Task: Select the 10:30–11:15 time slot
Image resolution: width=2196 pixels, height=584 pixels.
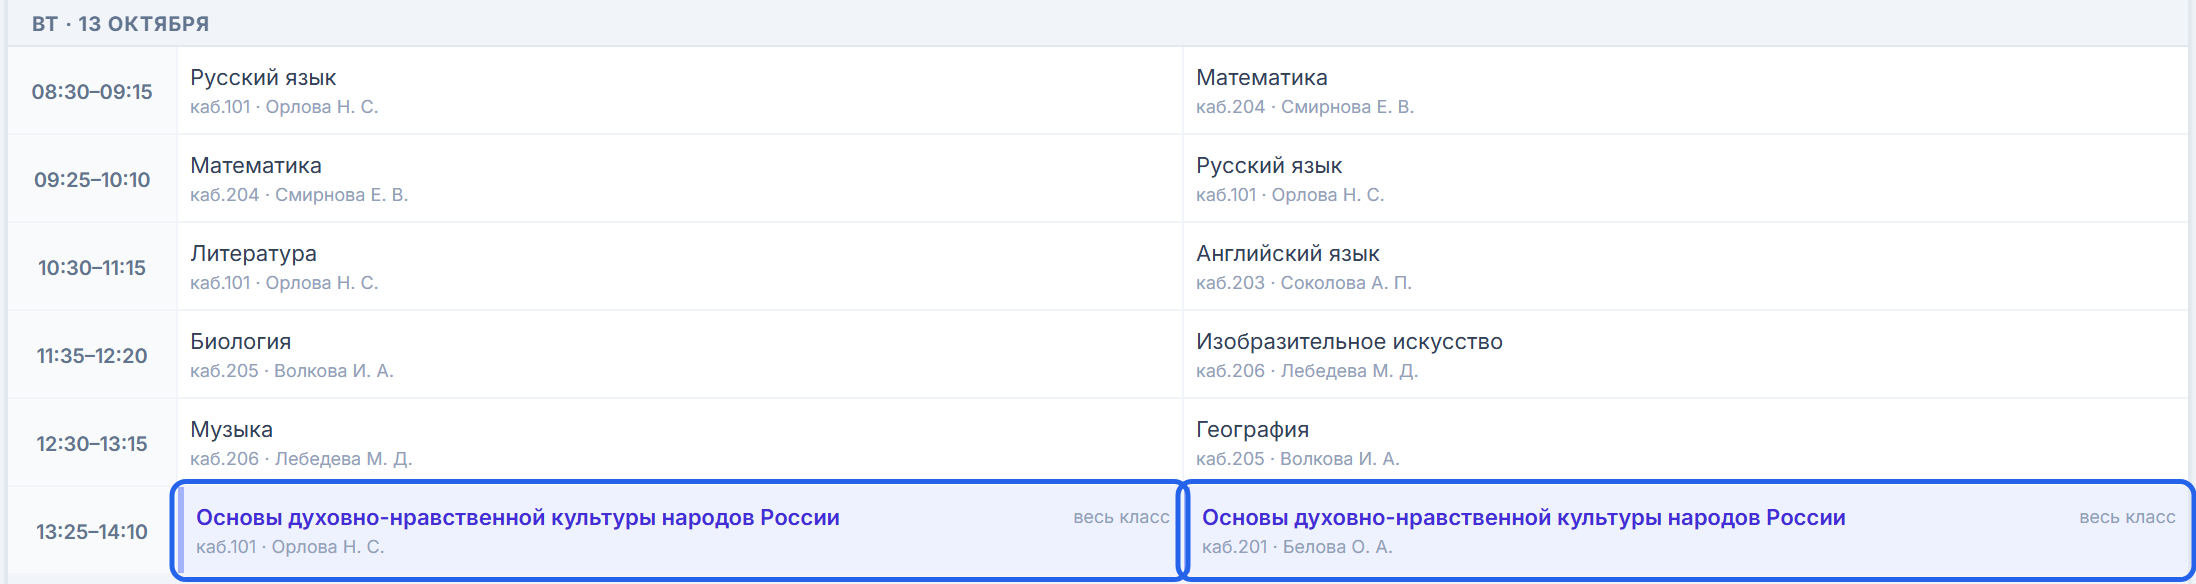Action: coord(92,267)
